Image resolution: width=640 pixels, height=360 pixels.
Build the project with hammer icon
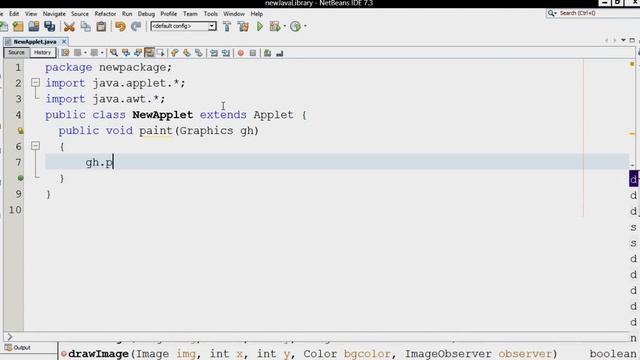(x=227, y=27)
